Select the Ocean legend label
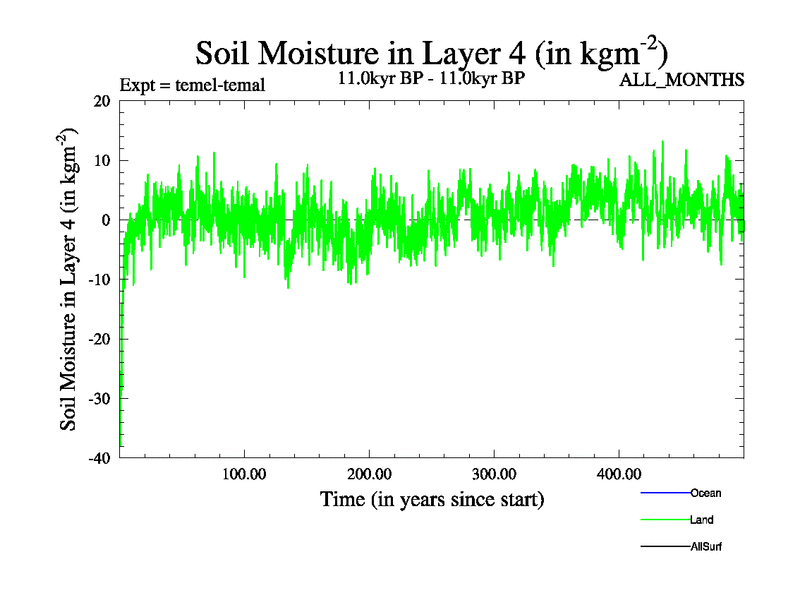Viewport: 800px width, 600px height. pyautogui.click(x=705, y=493)
